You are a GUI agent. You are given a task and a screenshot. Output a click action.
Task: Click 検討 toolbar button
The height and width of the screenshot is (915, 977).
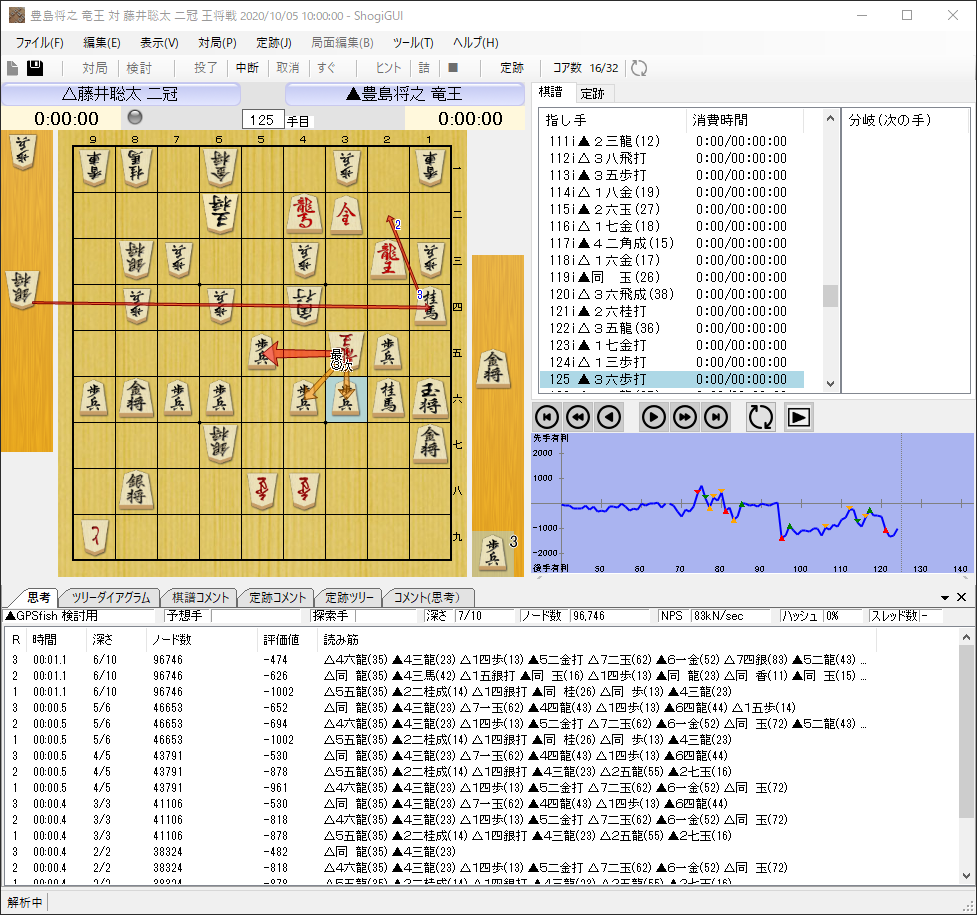(139, 68)
